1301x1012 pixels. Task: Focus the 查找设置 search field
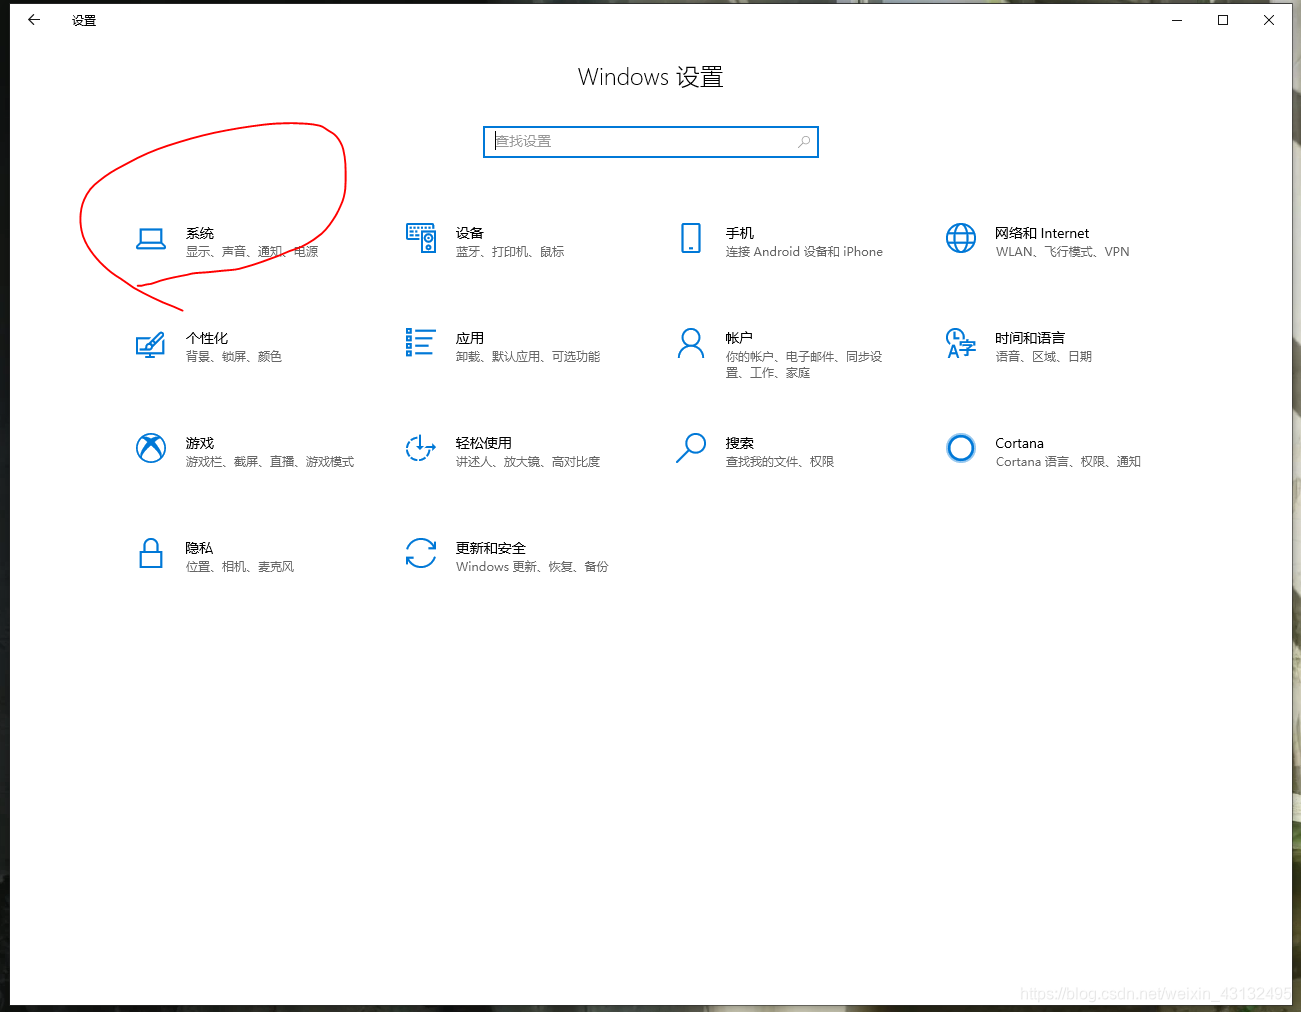point(651,142)
